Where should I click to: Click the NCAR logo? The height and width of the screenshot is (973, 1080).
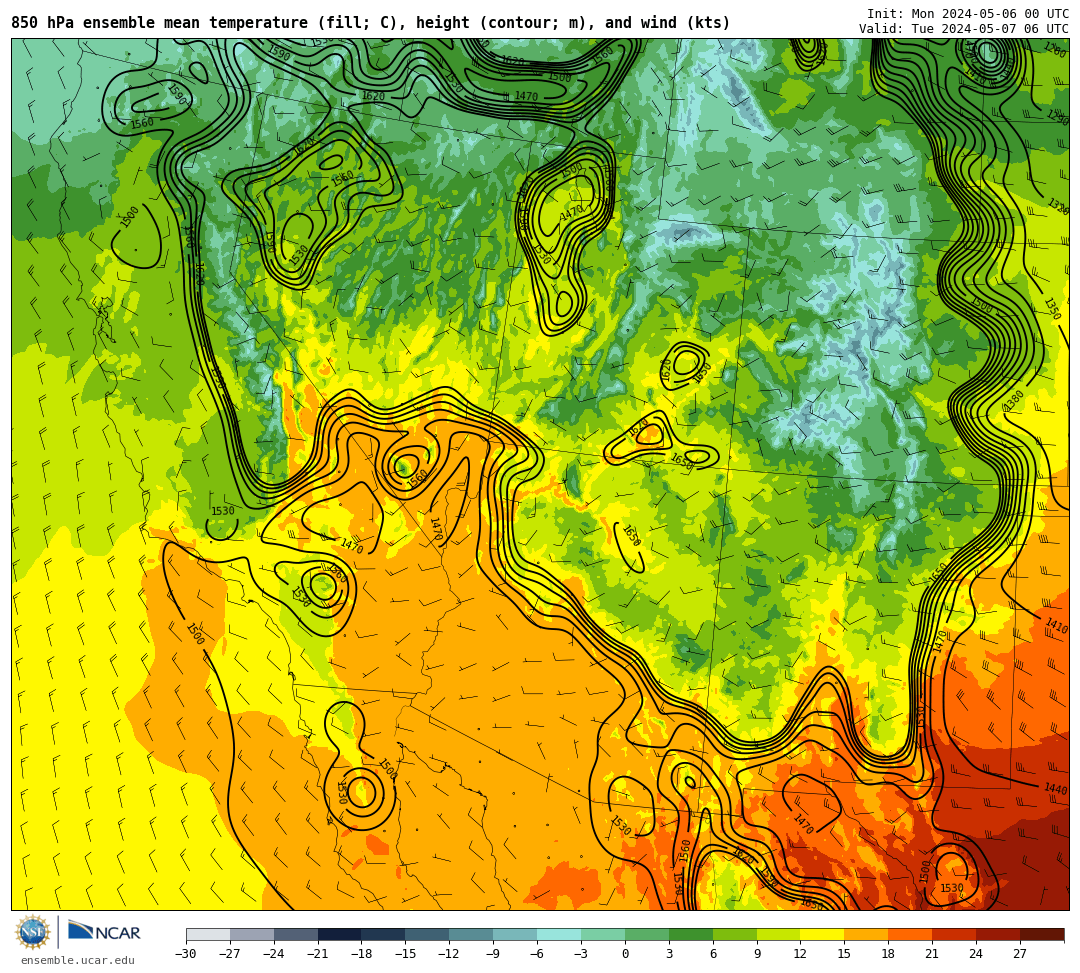[x=104, y=932]
